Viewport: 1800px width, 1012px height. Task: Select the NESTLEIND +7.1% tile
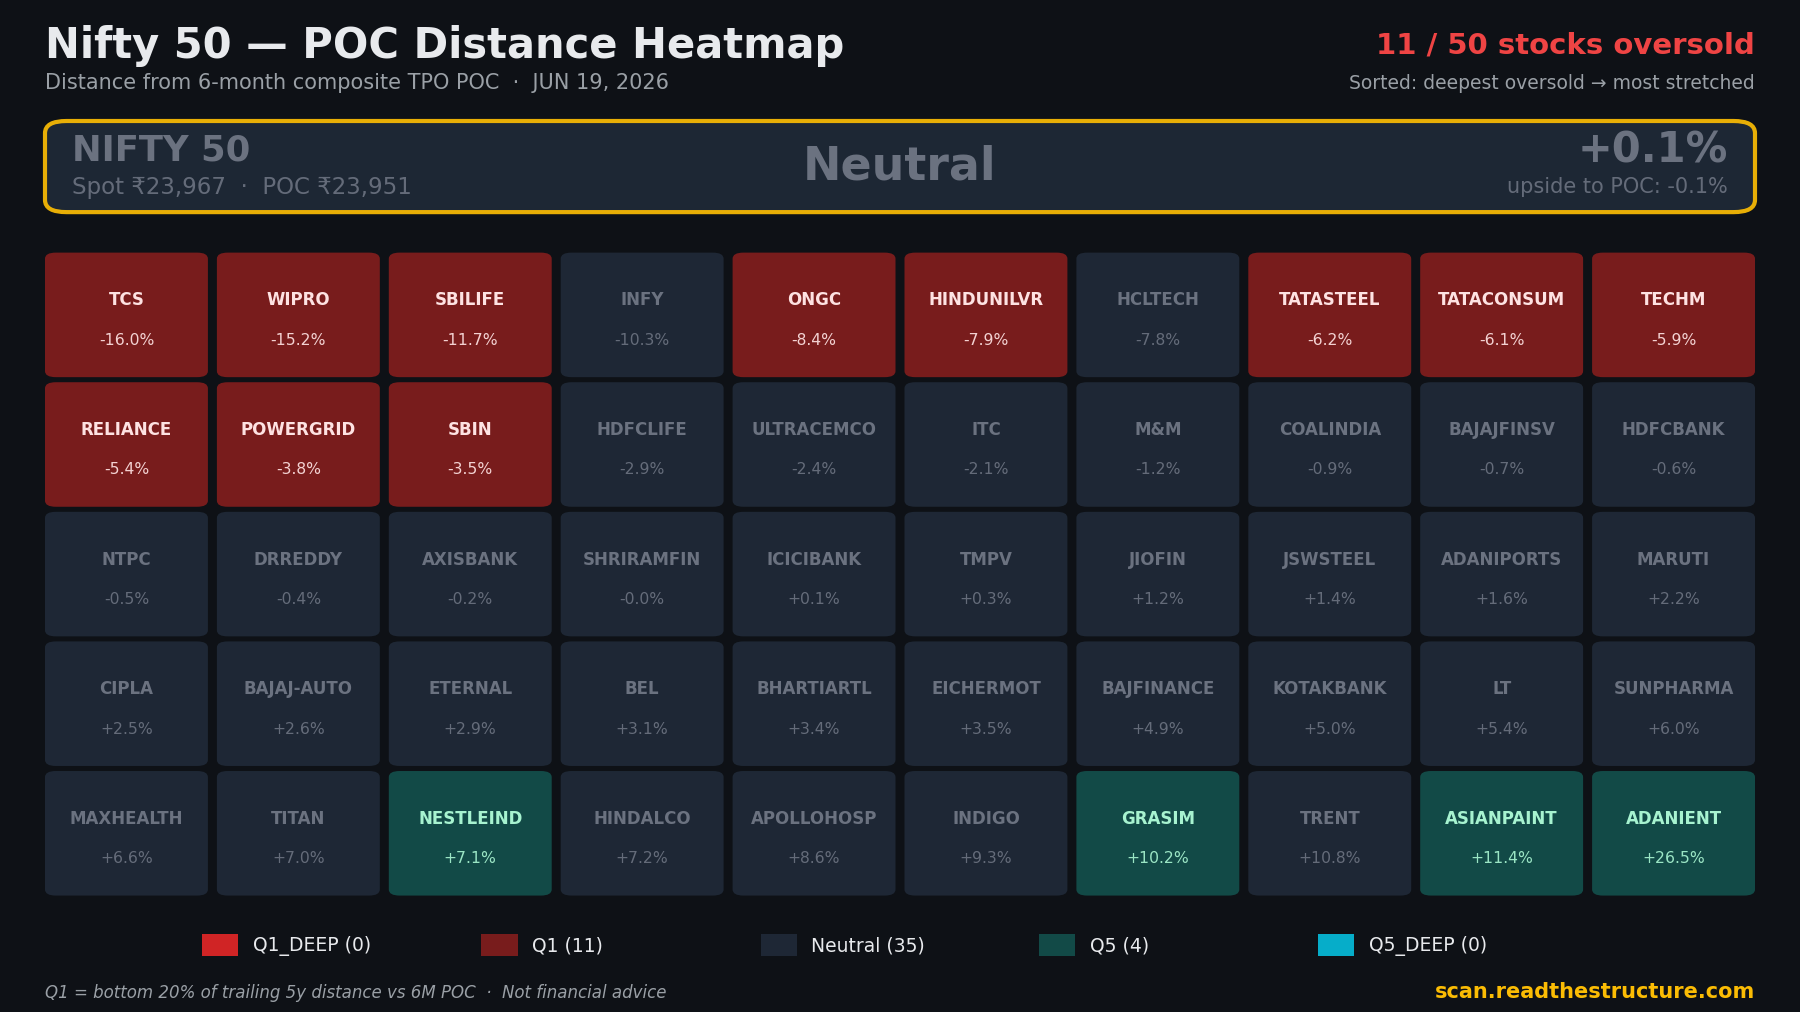pyautogui.click(x=470, y=833)
